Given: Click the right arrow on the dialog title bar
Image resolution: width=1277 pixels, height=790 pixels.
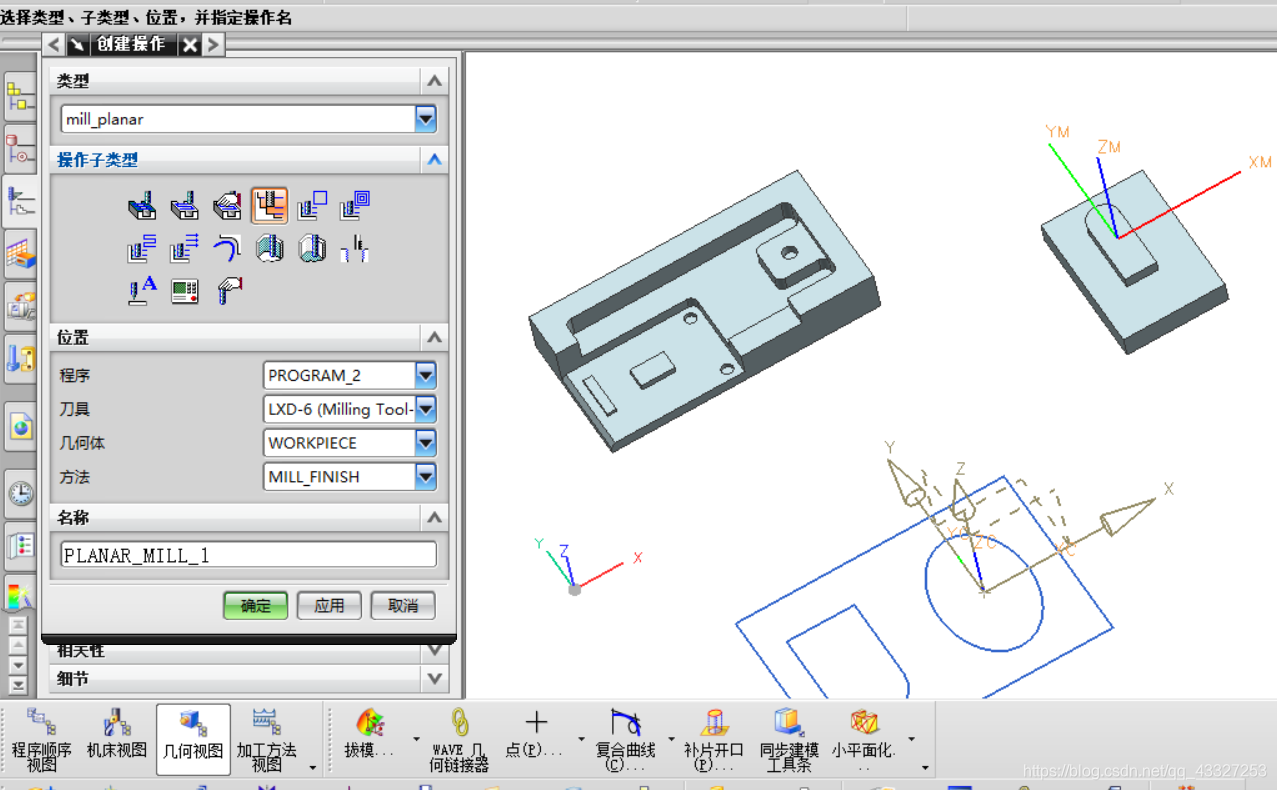Looking at the screenshot, I should click(x=213, y=45).
